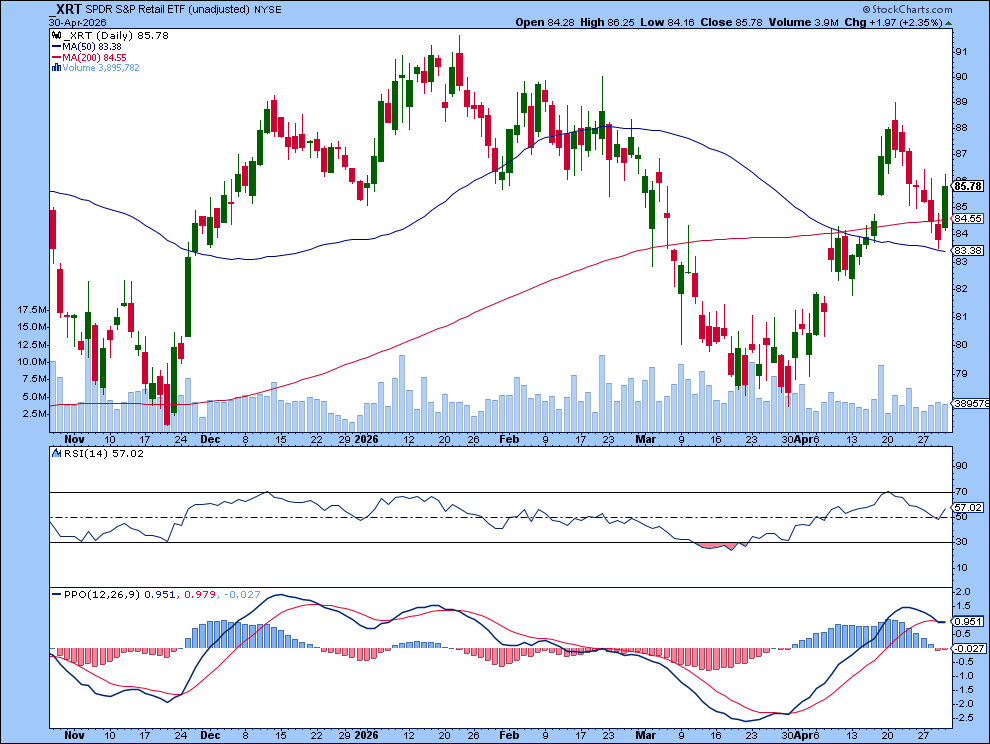The width and height of the screenshot is (990, 744).
Task: Click the 'RSI(14) 57.02' panel label
Action: [104, 453]
